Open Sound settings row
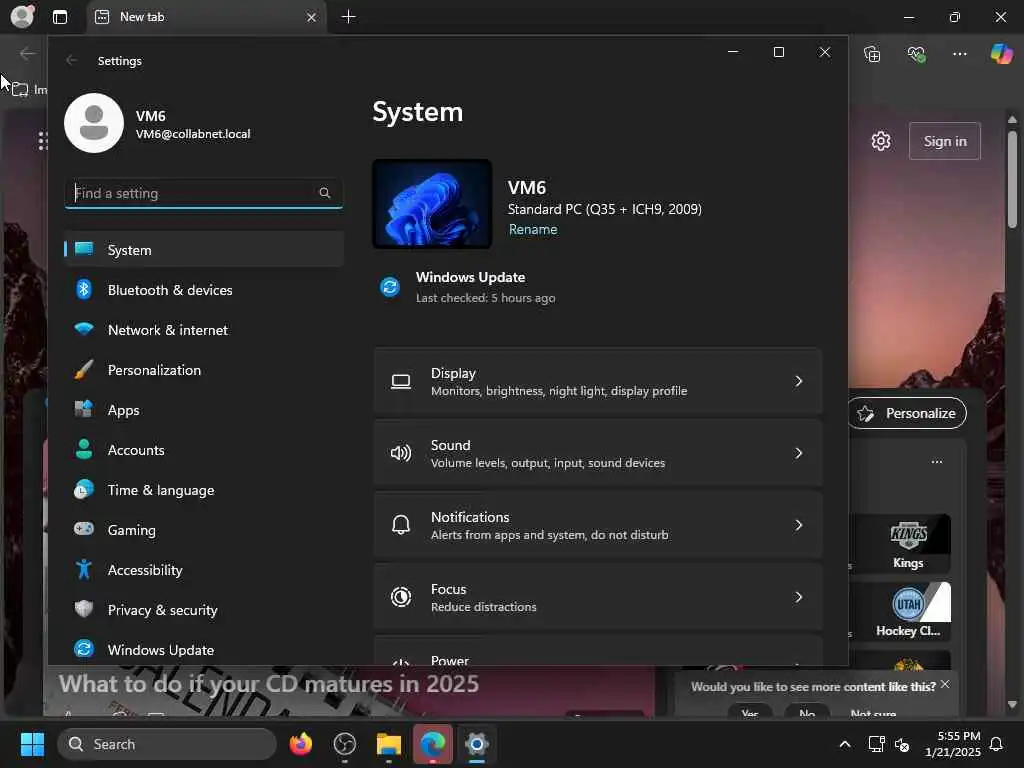This screenshot has width=1024, height=768. 598,453
